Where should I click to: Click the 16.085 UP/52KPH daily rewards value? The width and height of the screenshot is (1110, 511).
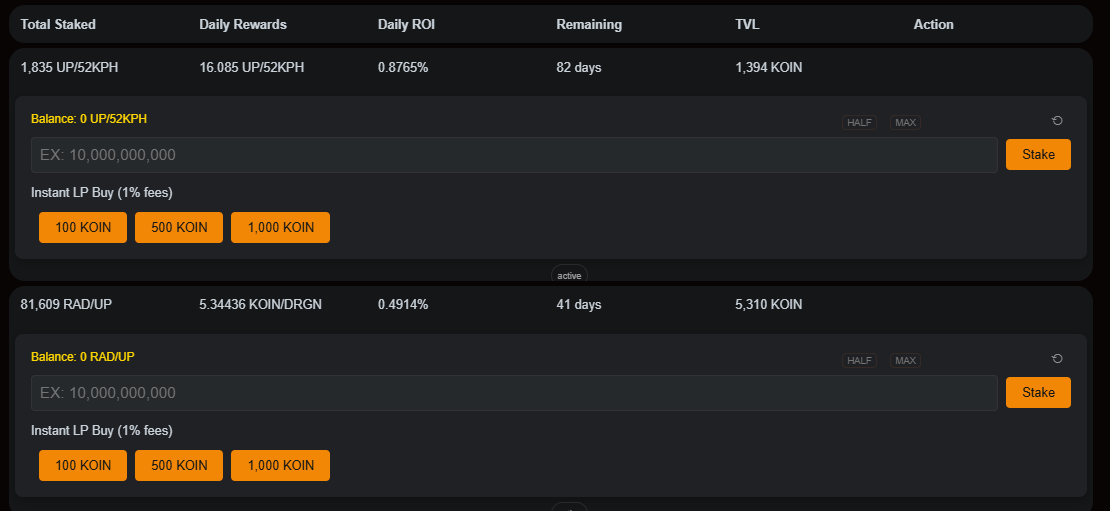[252, 68]
